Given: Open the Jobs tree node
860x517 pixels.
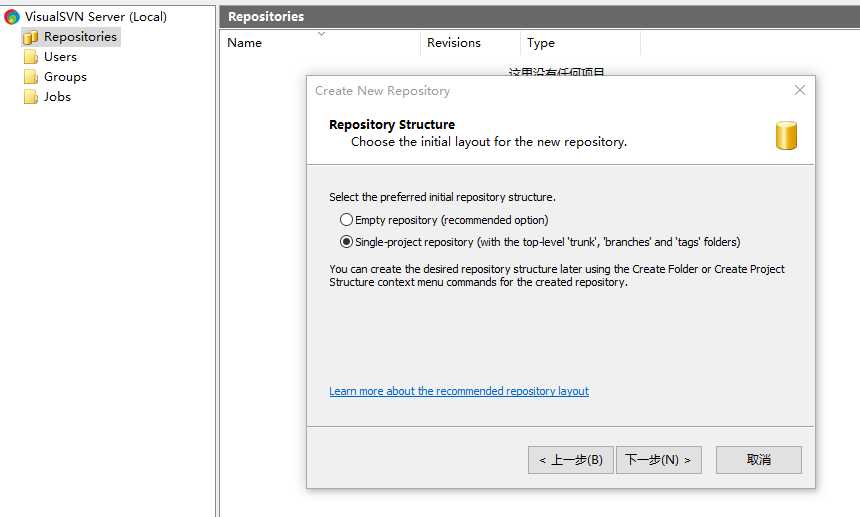Looking at the screenshot, I should [58, 97].
